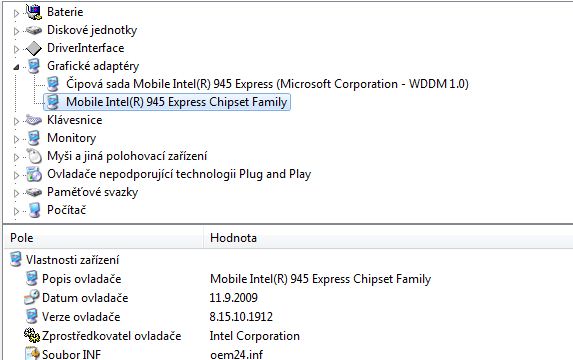Collapse the Grafické adaptéry node
This screenshot has height=360, width=573.
tap(16, 67)
